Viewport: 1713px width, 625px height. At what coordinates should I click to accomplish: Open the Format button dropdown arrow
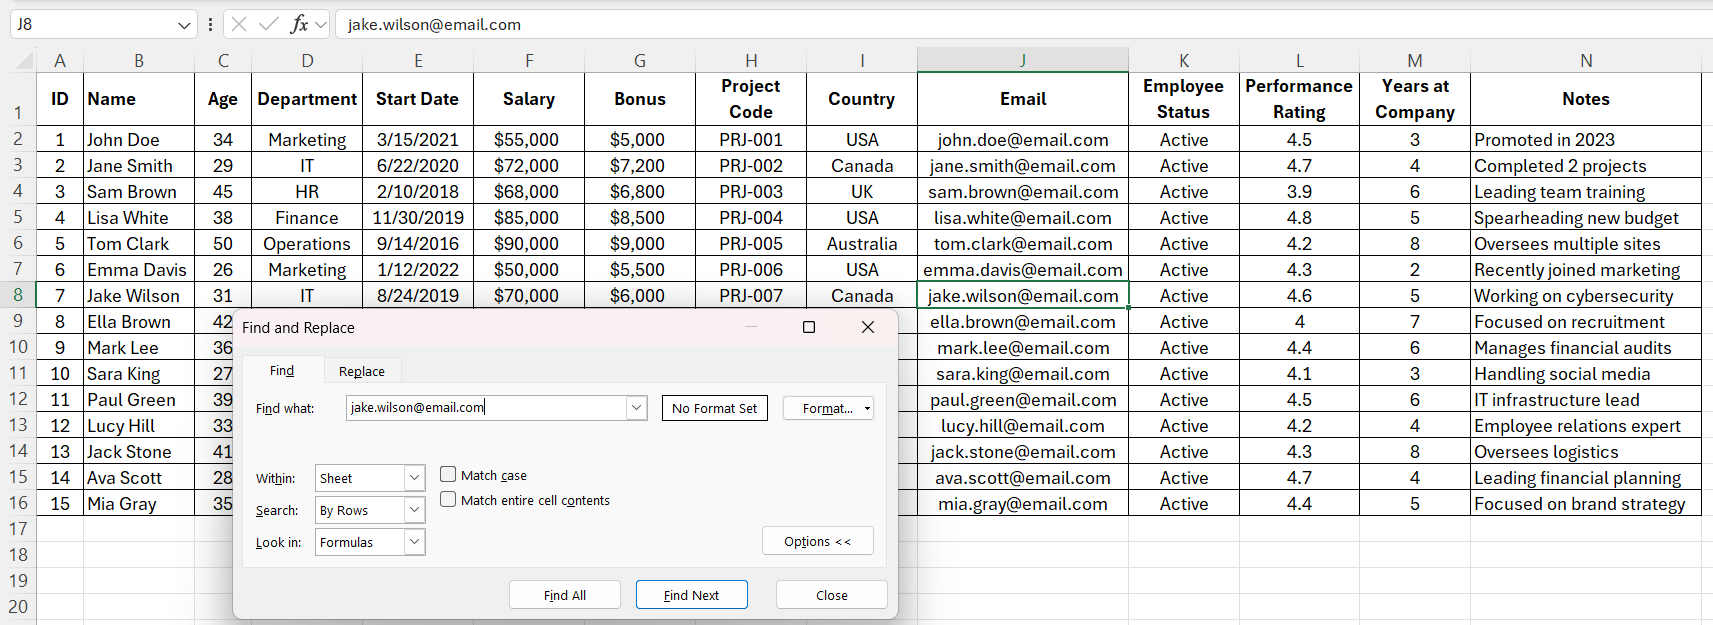point(867,408)
